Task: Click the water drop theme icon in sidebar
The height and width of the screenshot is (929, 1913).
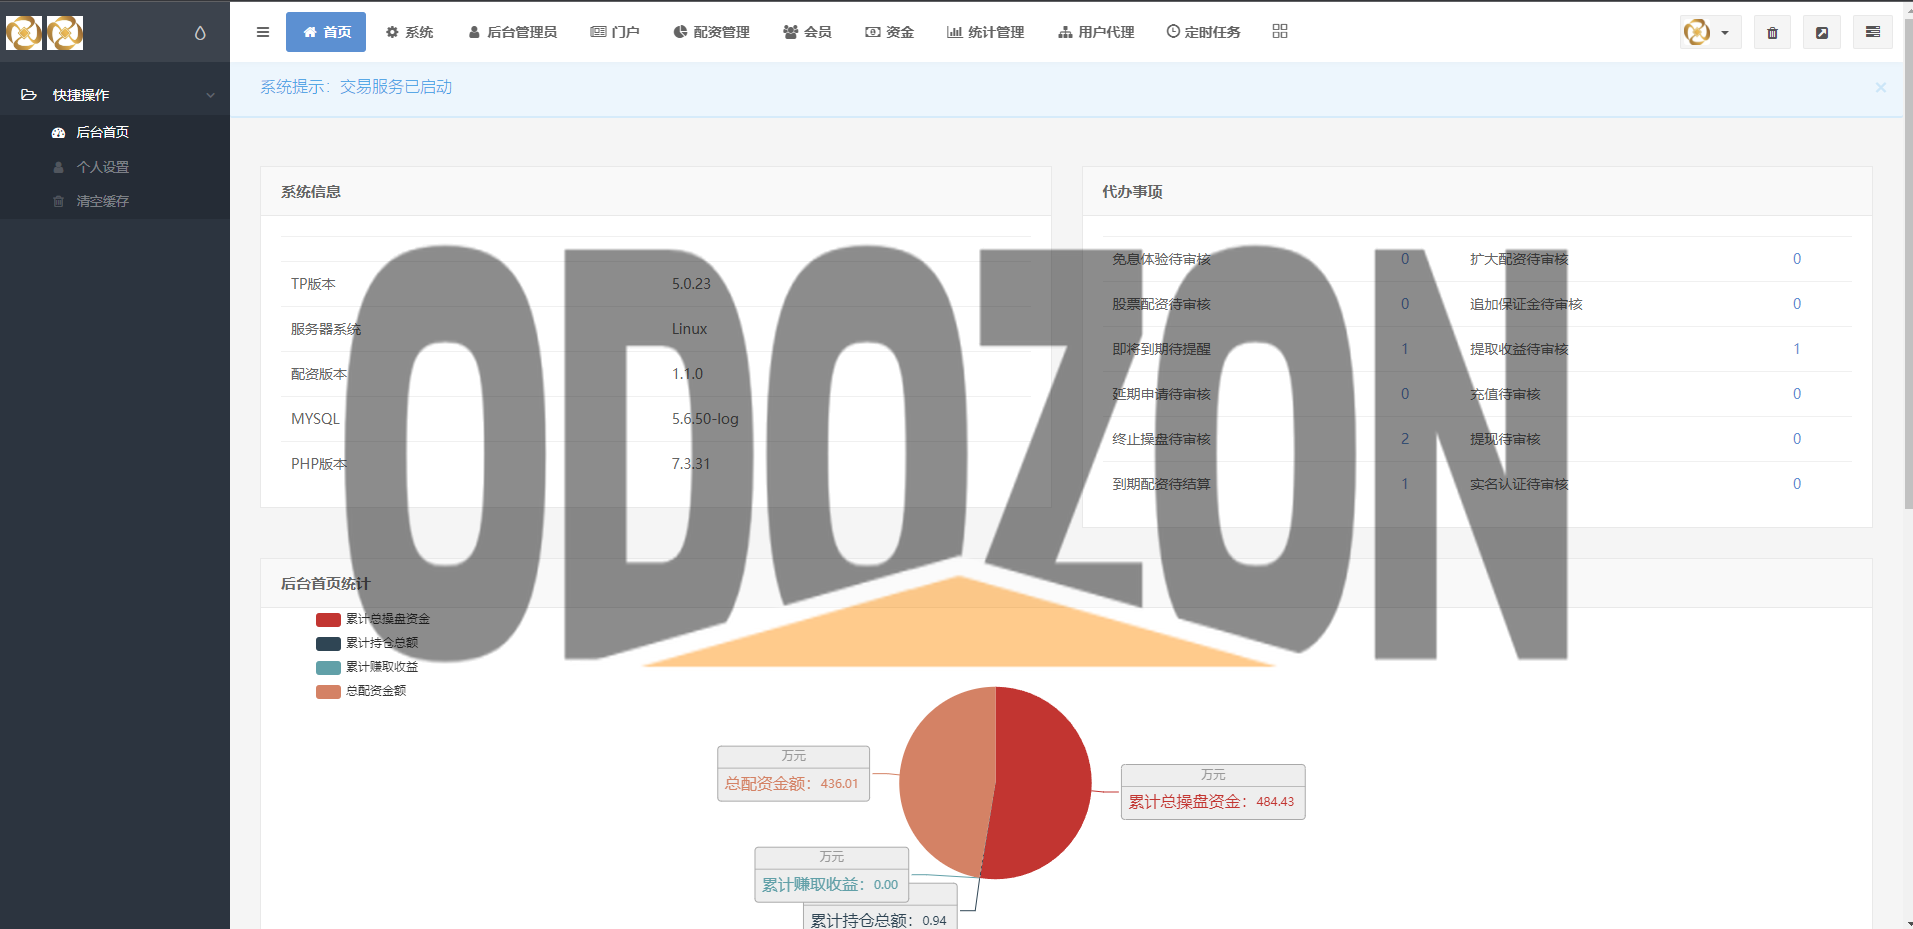Action: [x=200, y=33]
